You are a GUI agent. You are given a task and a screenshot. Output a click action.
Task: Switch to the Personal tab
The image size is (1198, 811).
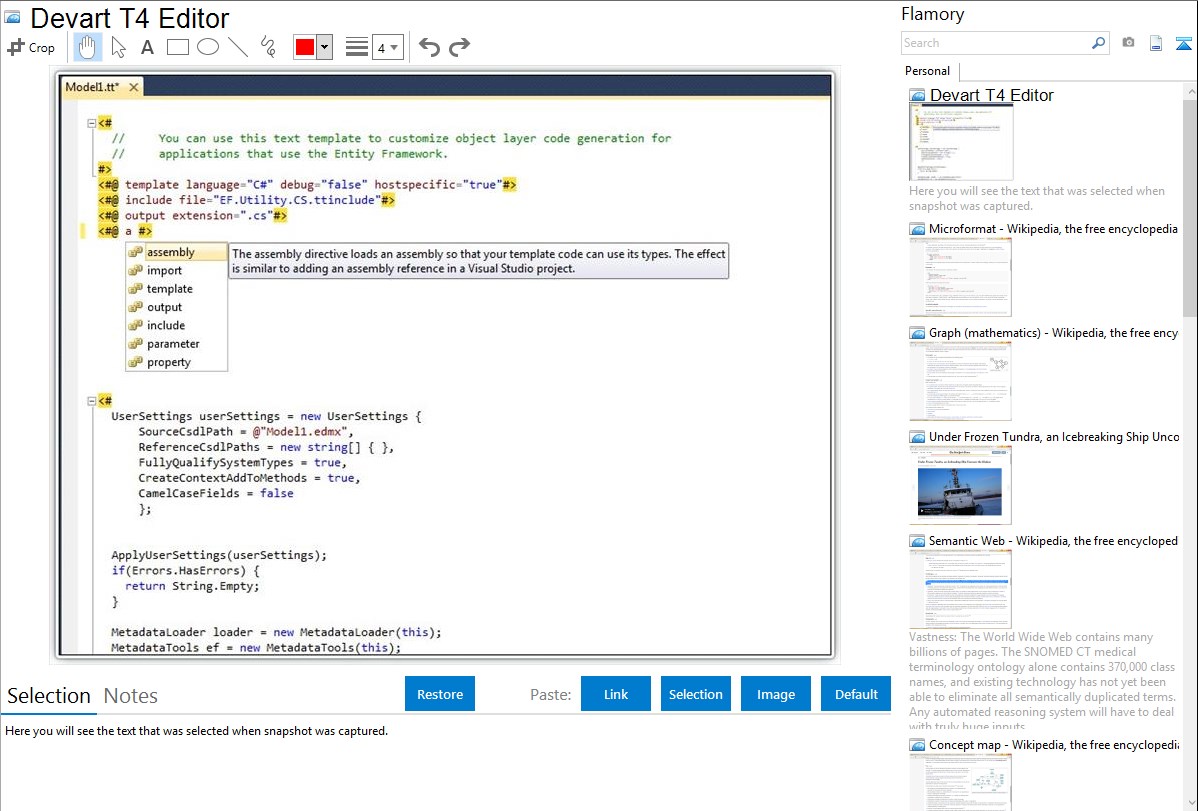928,71
